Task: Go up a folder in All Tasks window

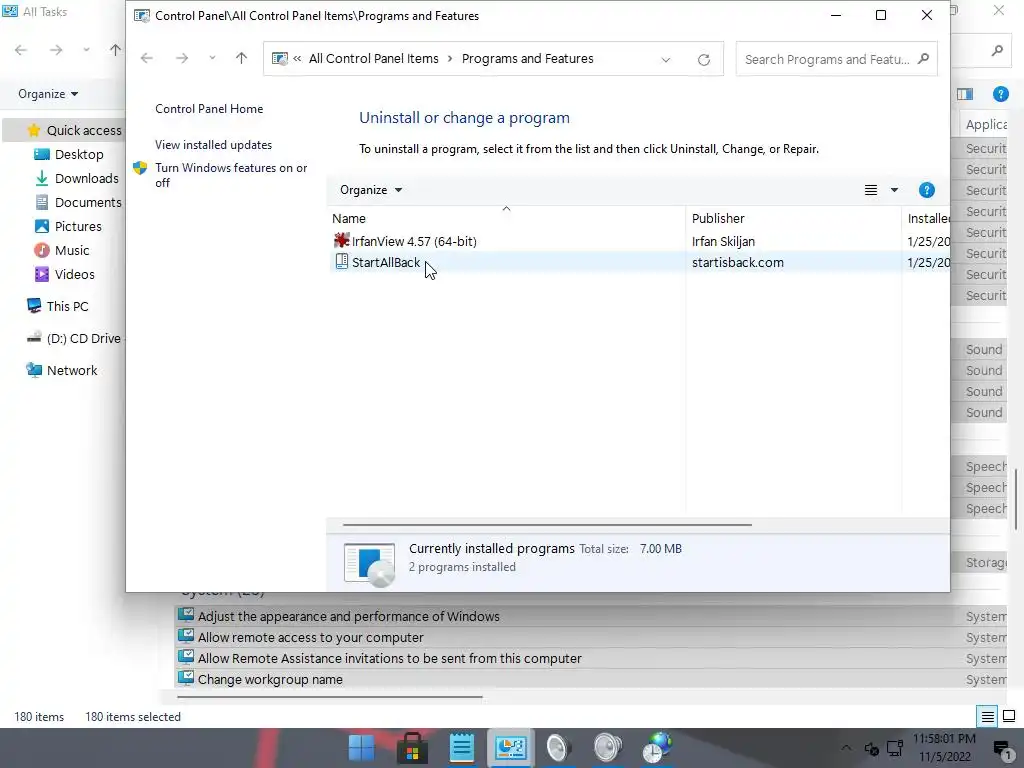Action: (116, 50)
